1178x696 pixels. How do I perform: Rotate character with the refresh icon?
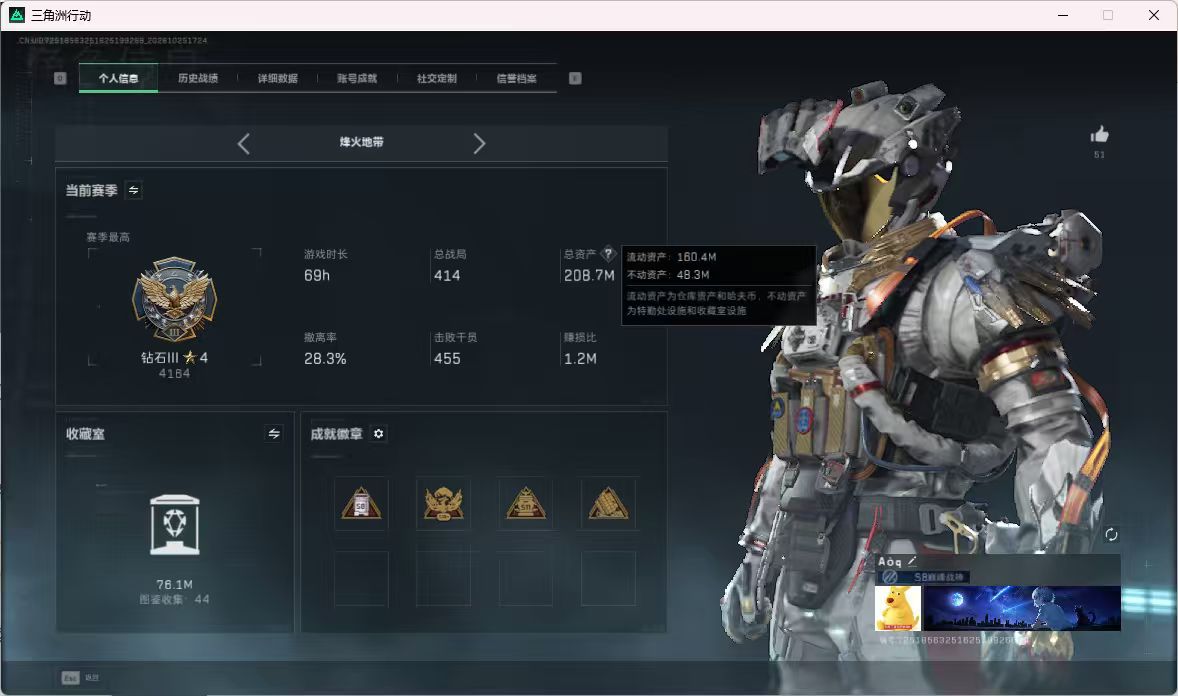(x=1111, y=534)
